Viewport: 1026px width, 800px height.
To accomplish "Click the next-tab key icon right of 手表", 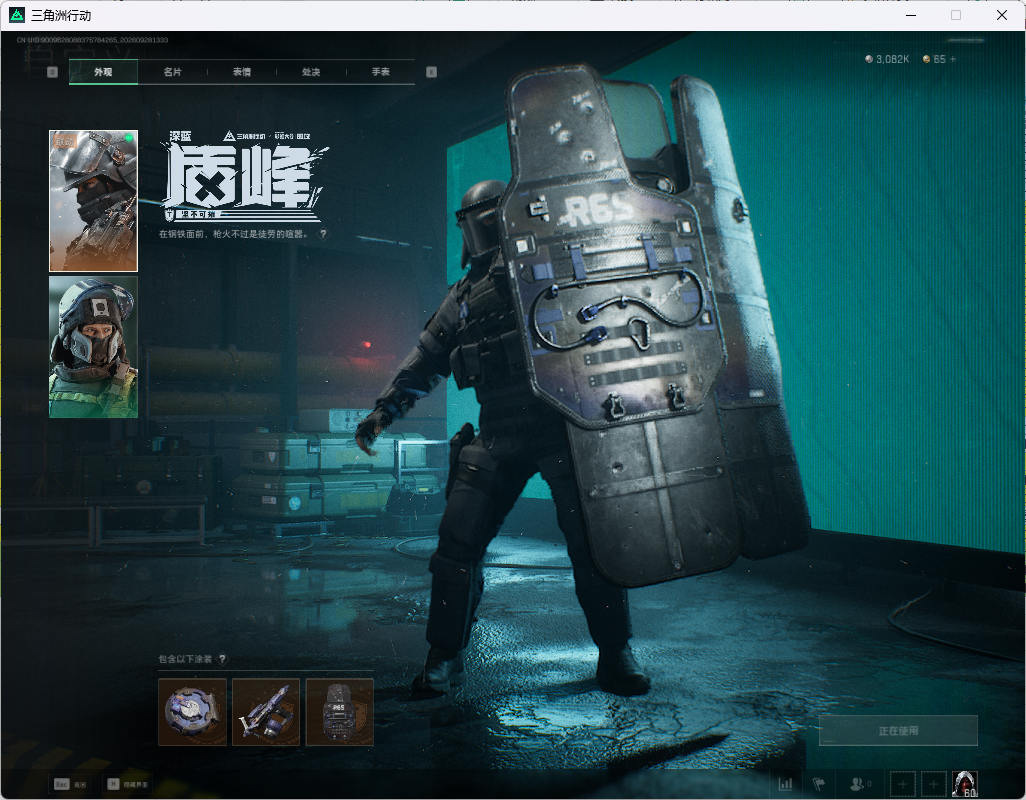I will (x=431, y=72).
